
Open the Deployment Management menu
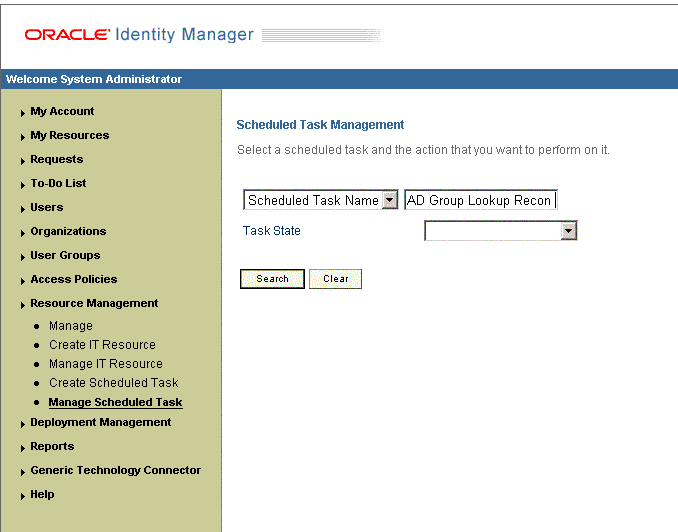[100, 423]
